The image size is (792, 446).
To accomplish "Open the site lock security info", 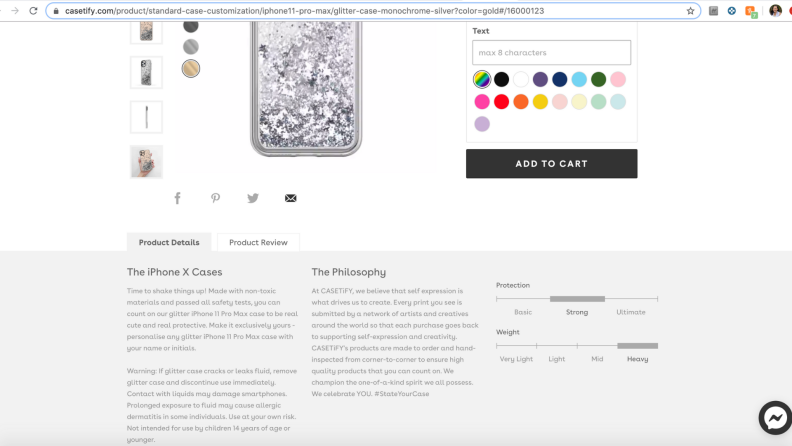I will (x=56, y=11).
